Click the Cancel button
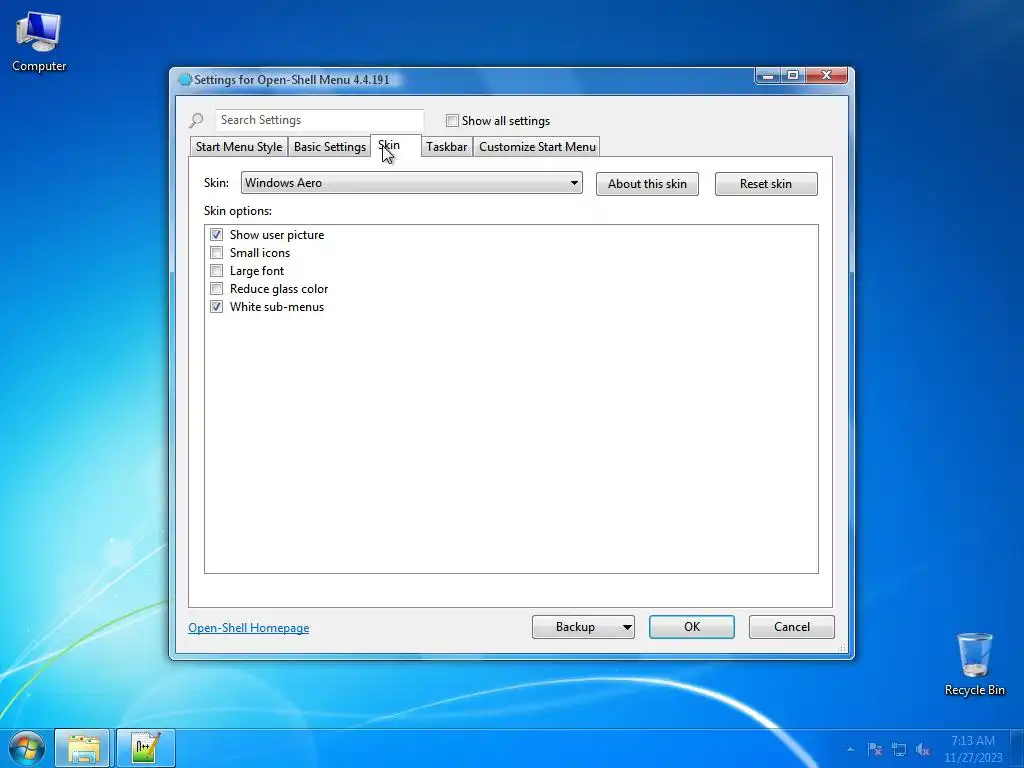The height and width of the screenshot is (768, 1024). click(x=792, y=627)
